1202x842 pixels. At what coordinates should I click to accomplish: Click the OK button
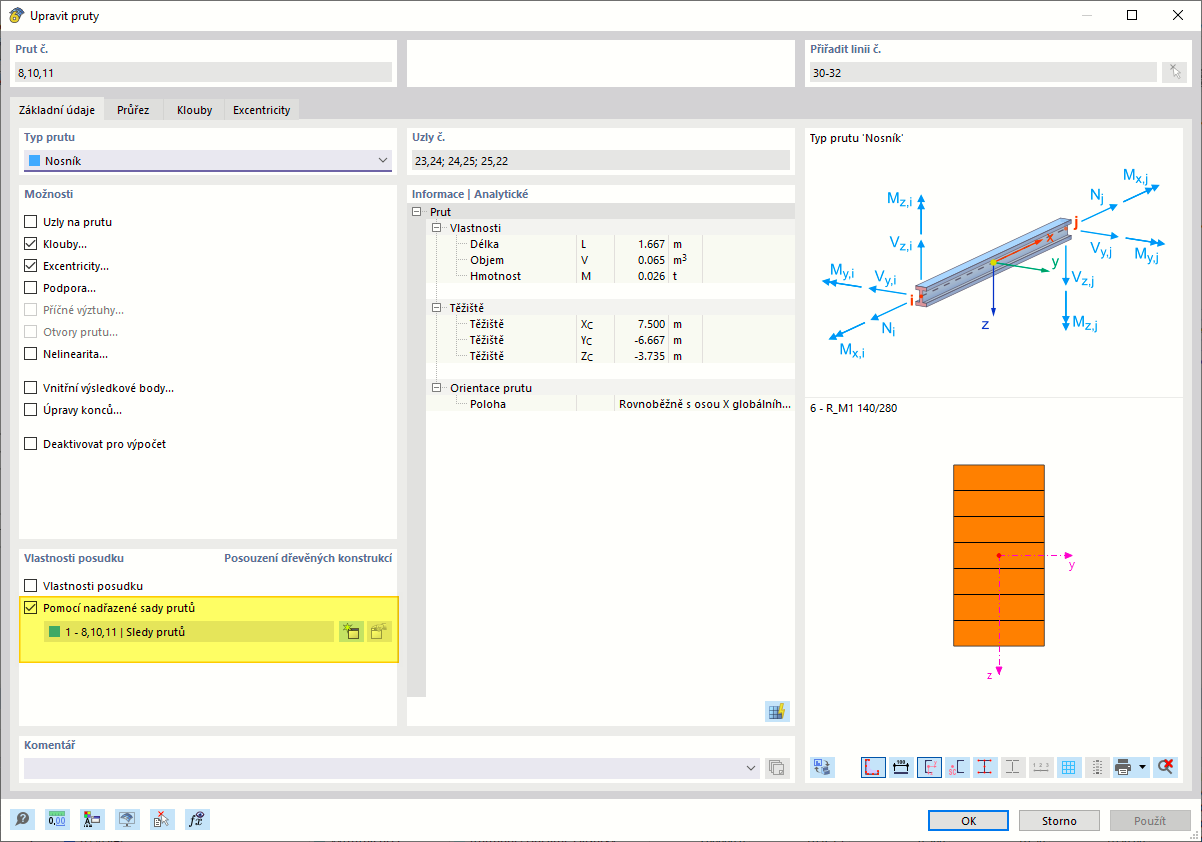tap(968, 820)
